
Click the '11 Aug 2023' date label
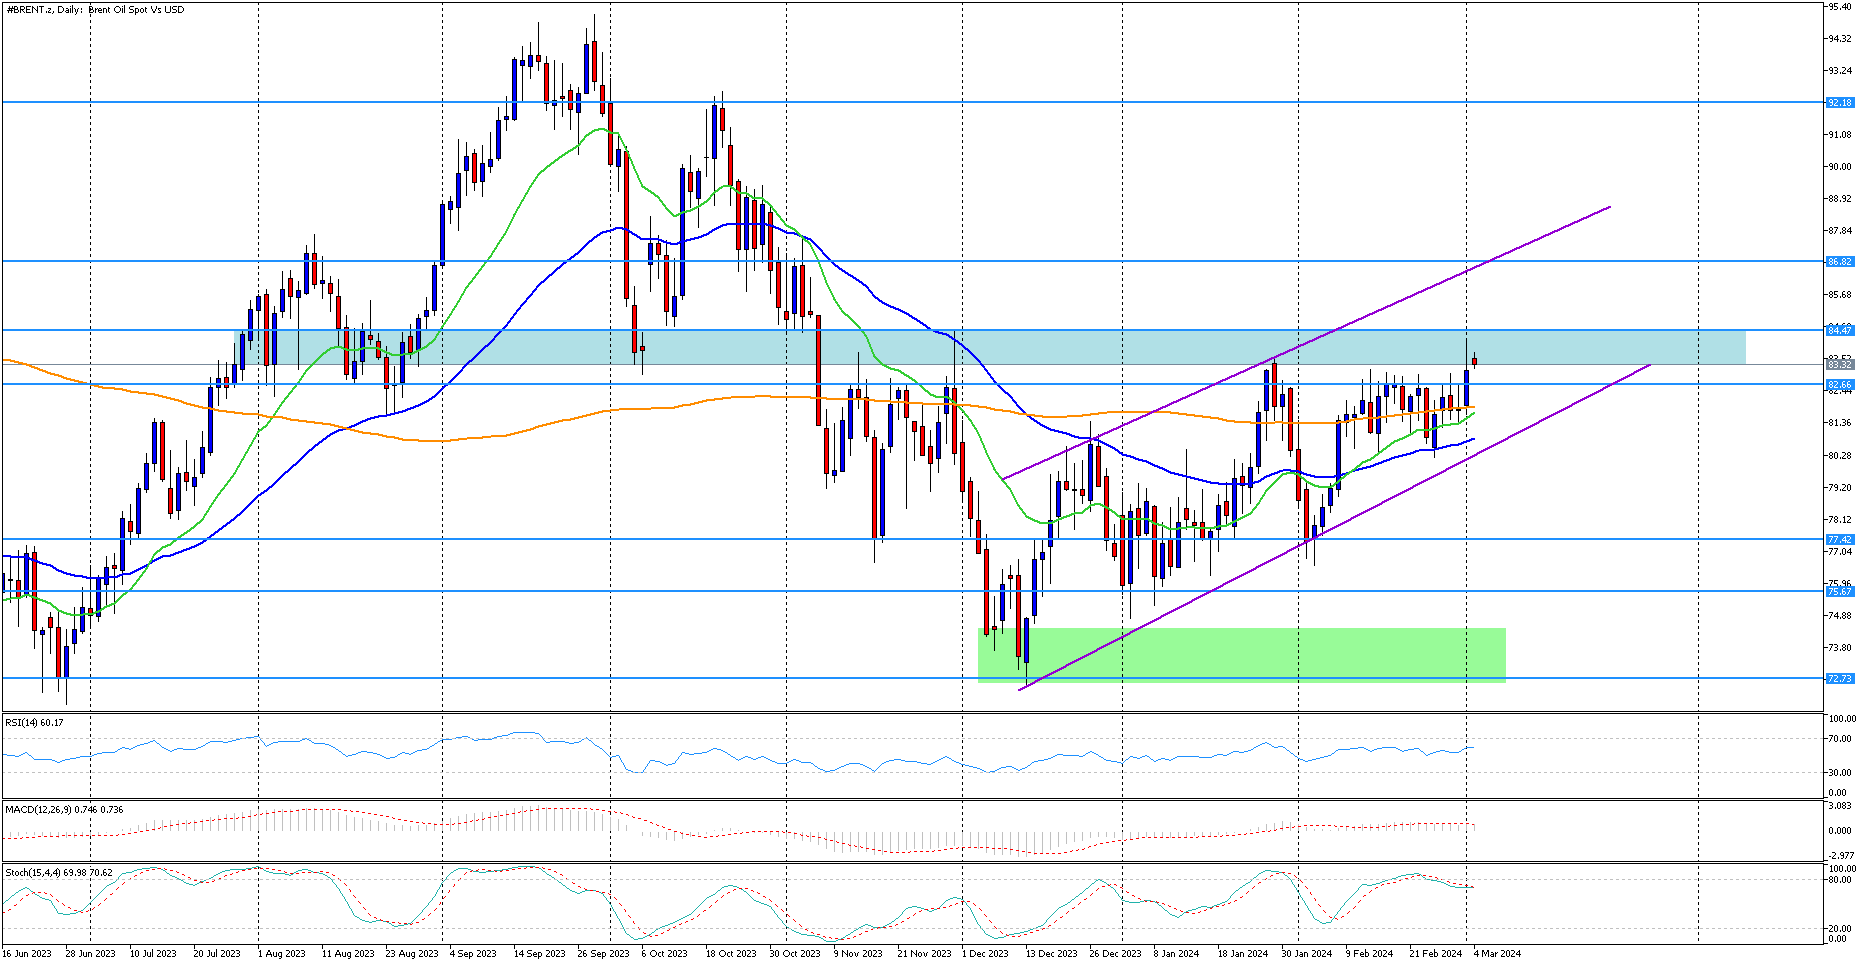coord(348,954)
